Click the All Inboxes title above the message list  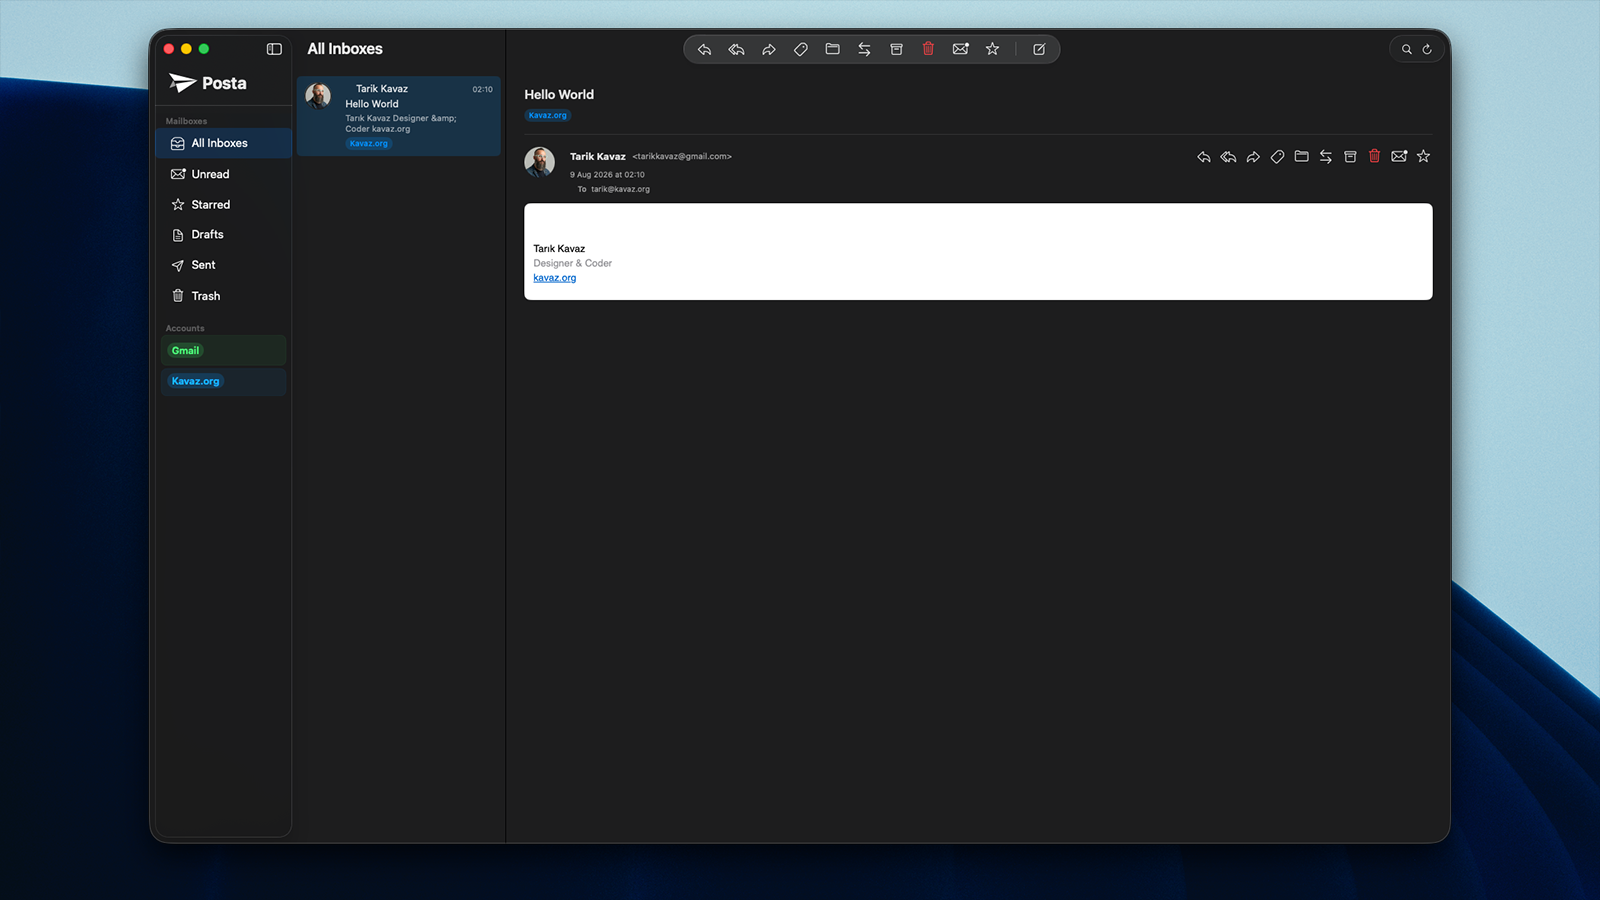click(345, 49)
